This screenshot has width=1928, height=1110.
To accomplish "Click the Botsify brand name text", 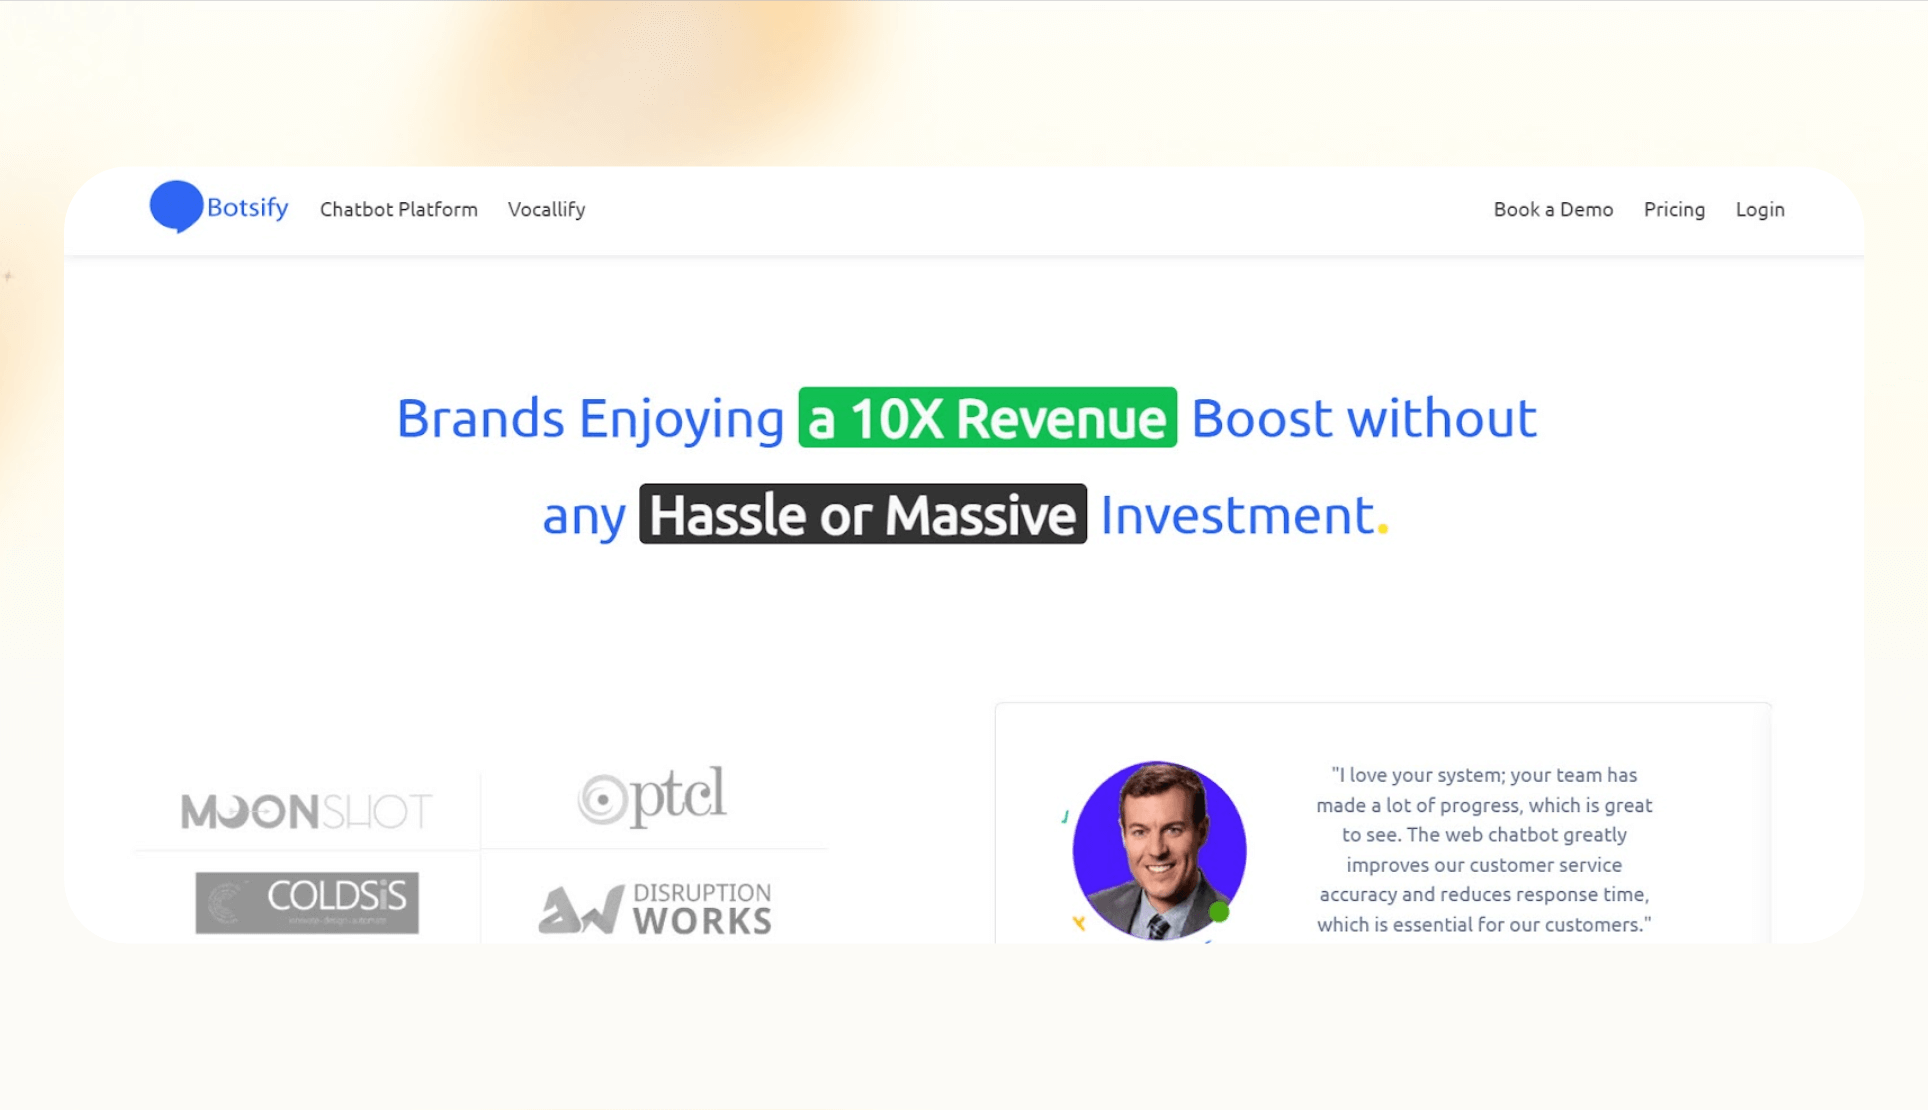I will [x=247, y=207].
